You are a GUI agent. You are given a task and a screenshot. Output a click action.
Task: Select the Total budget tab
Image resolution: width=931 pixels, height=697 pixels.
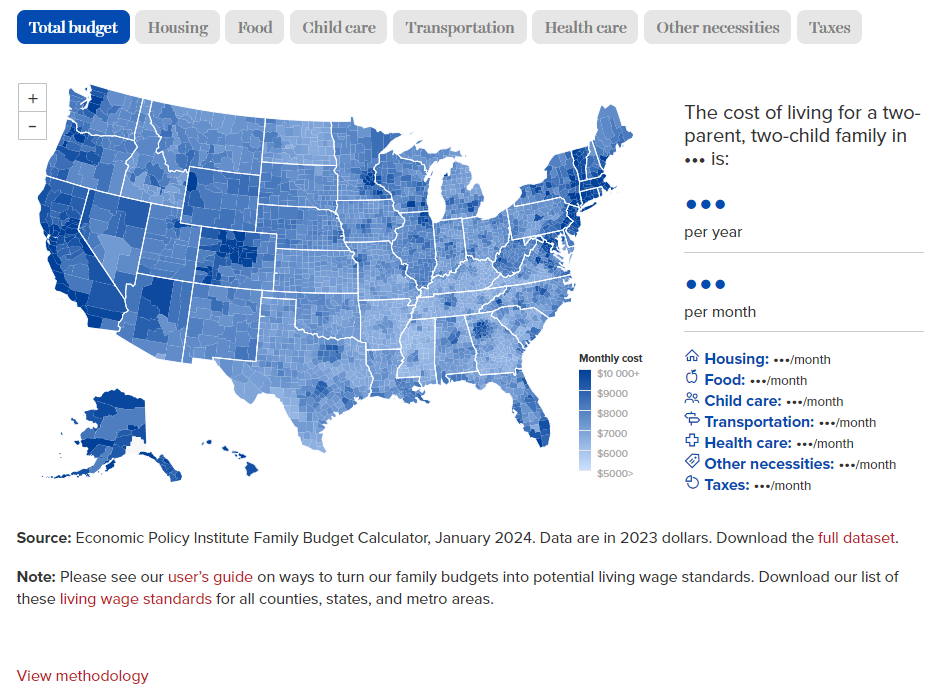click(x=73, y=27)
